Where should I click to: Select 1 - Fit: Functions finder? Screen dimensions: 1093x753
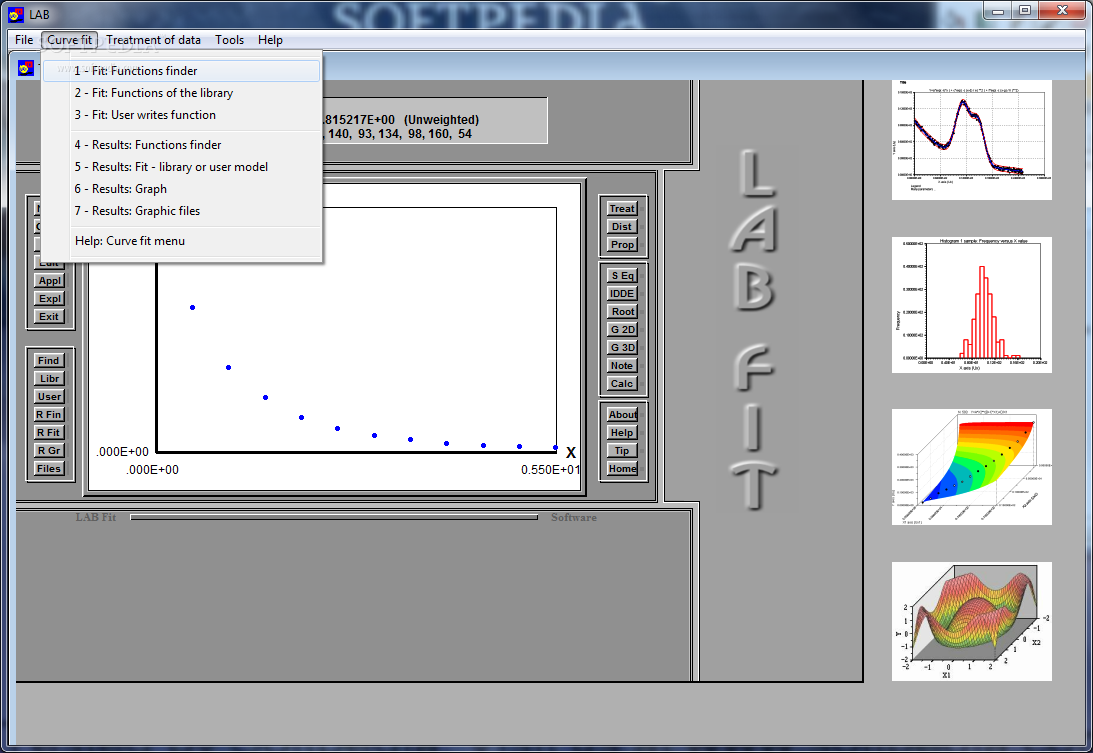coord(181,70)
